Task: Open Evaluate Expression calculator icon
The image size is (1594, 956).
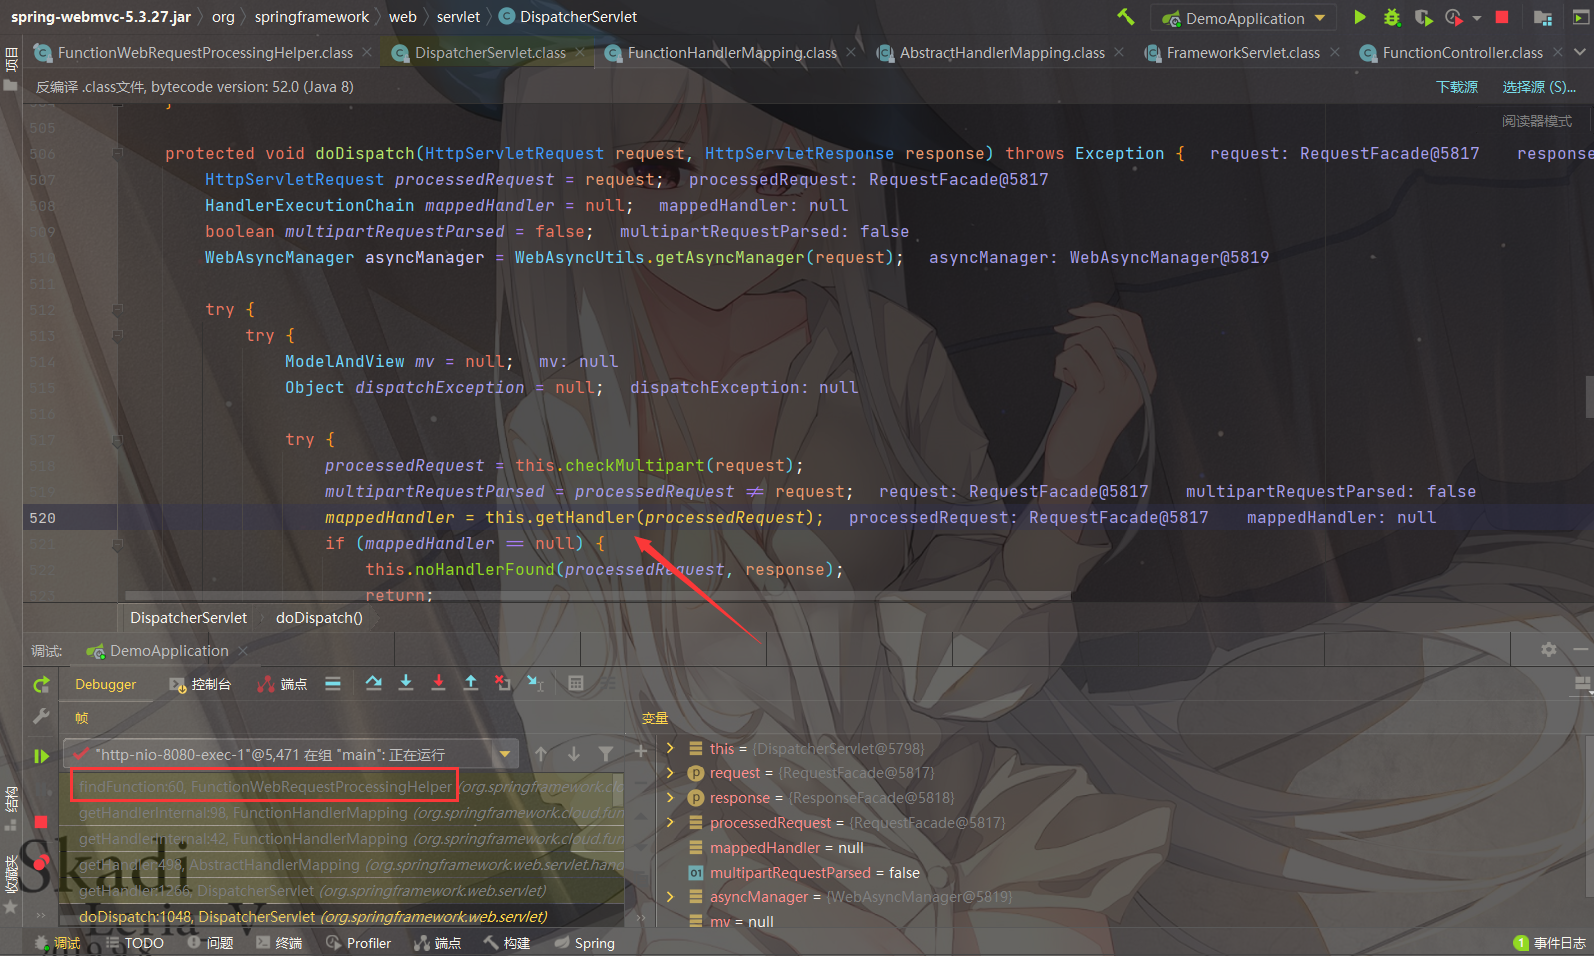Action: pyautogui.click(x=576, y=683)
